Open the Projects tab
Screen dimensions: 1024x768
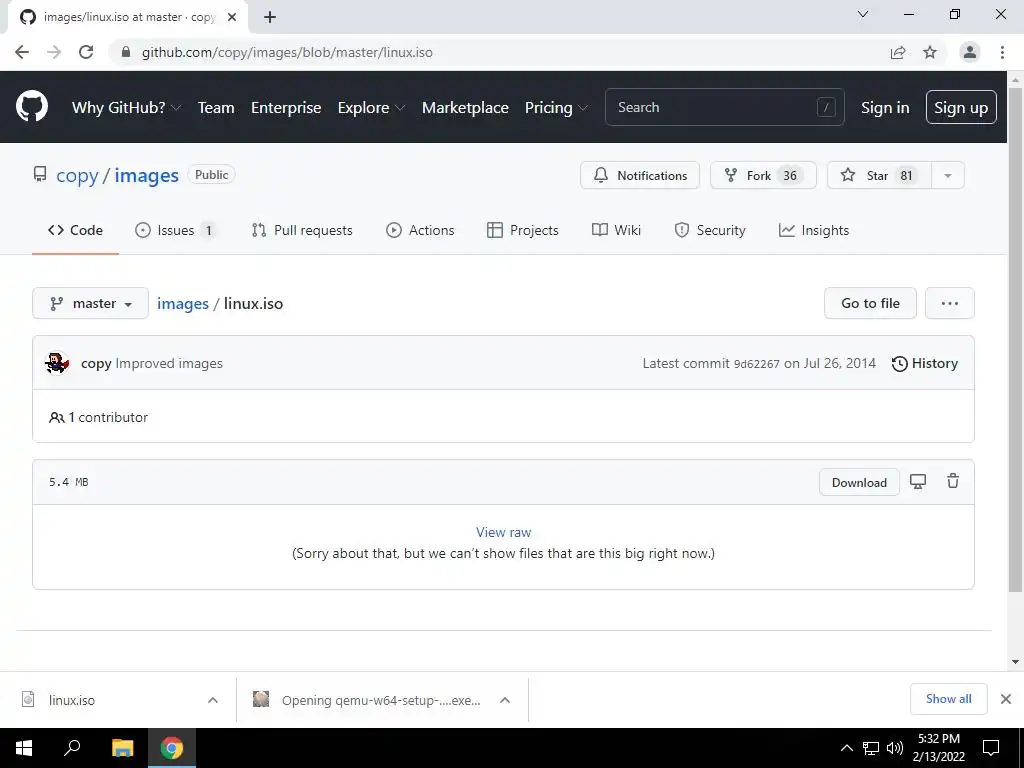tap(522, 230)
